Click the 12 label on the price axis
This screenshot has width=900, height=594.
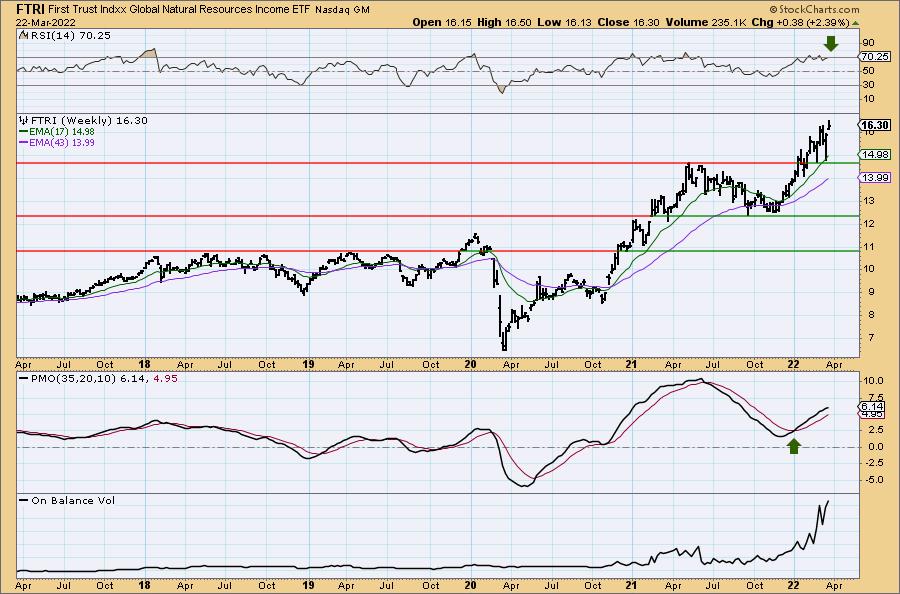868,223
